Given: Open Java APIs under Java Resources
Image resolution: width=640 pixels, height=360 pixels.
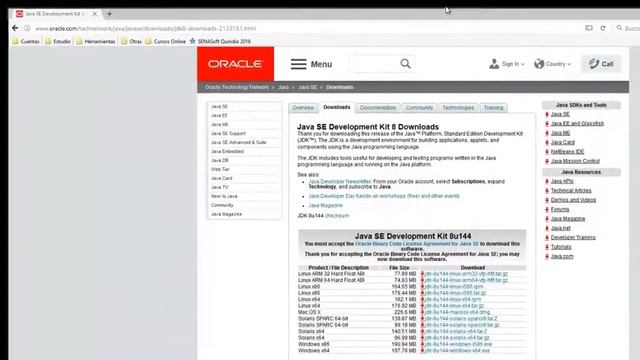Looking at the screenshot, I should click(x=562, y=181).
